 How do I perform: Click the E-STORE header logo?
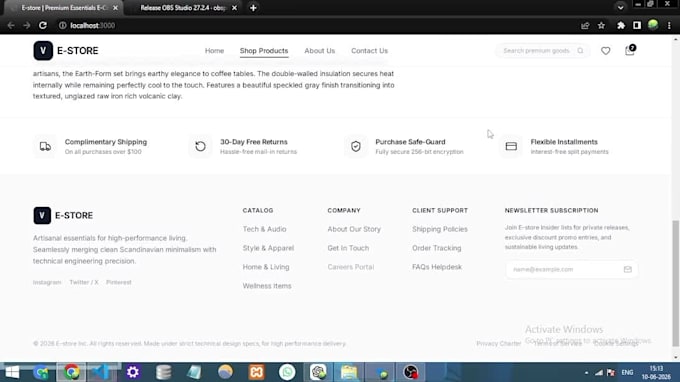click(x=66, y=51)
